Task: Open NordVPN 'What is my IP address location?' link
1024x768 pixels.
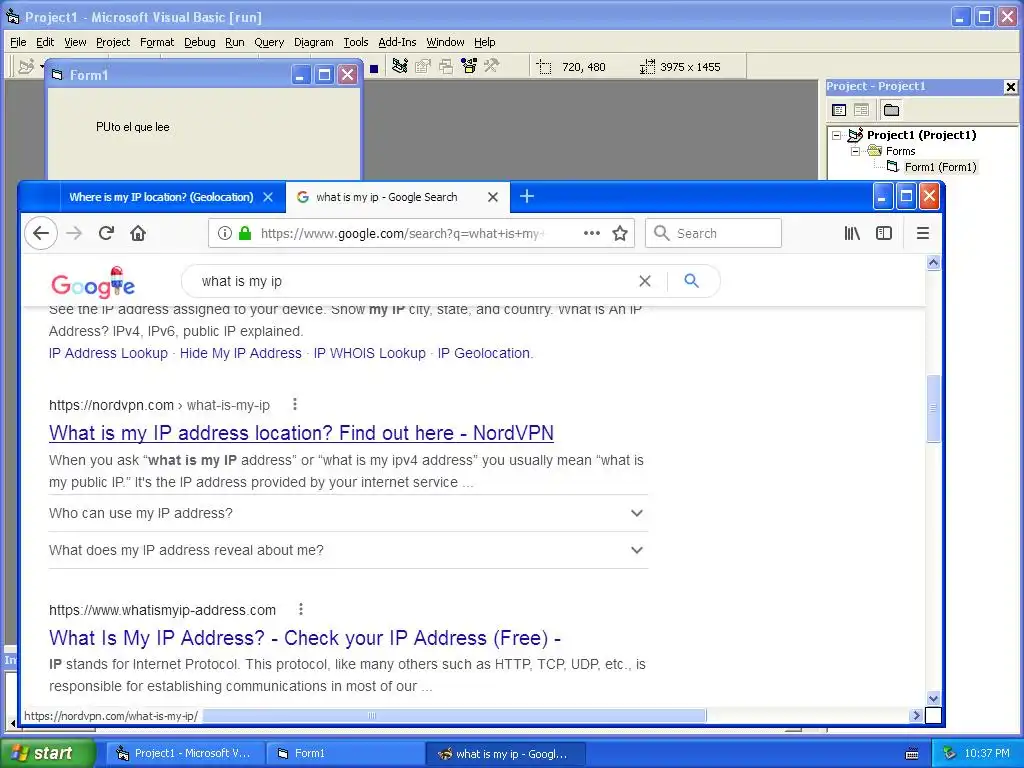Action: coord(301,433)
